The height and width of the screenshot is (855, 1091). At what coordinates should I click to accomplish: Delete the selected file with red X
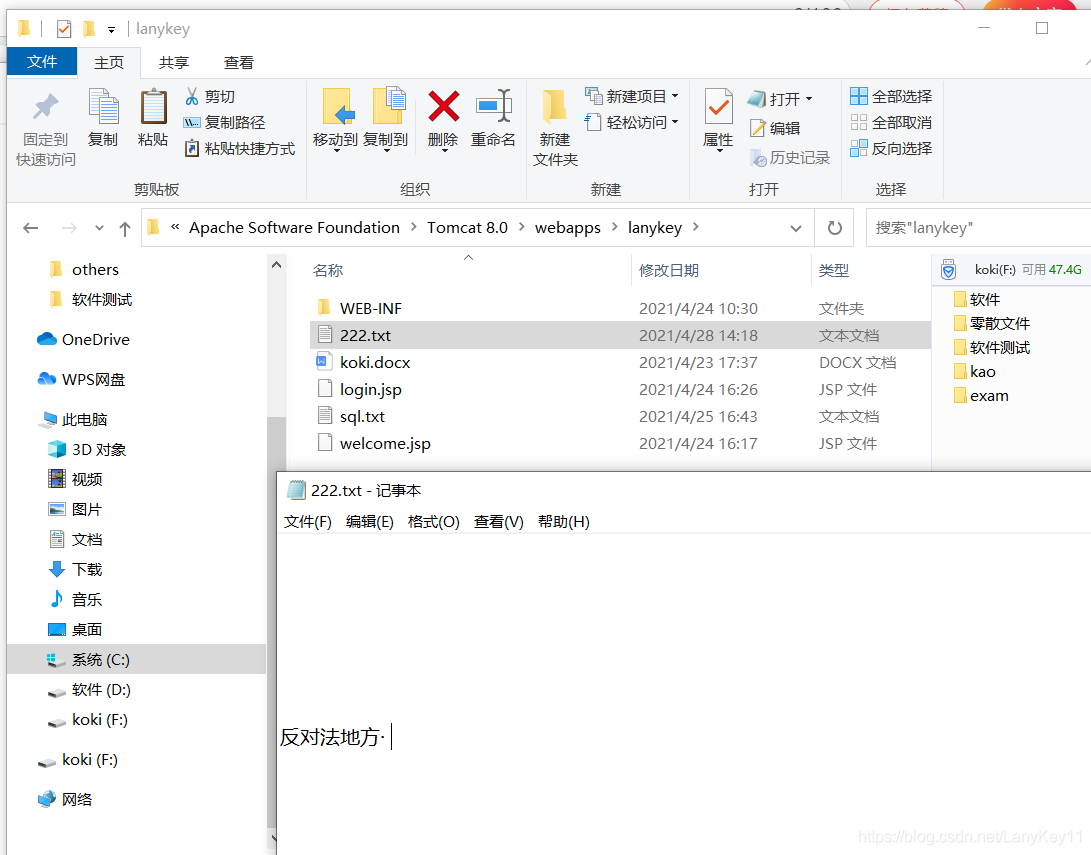tap(443, 120)
